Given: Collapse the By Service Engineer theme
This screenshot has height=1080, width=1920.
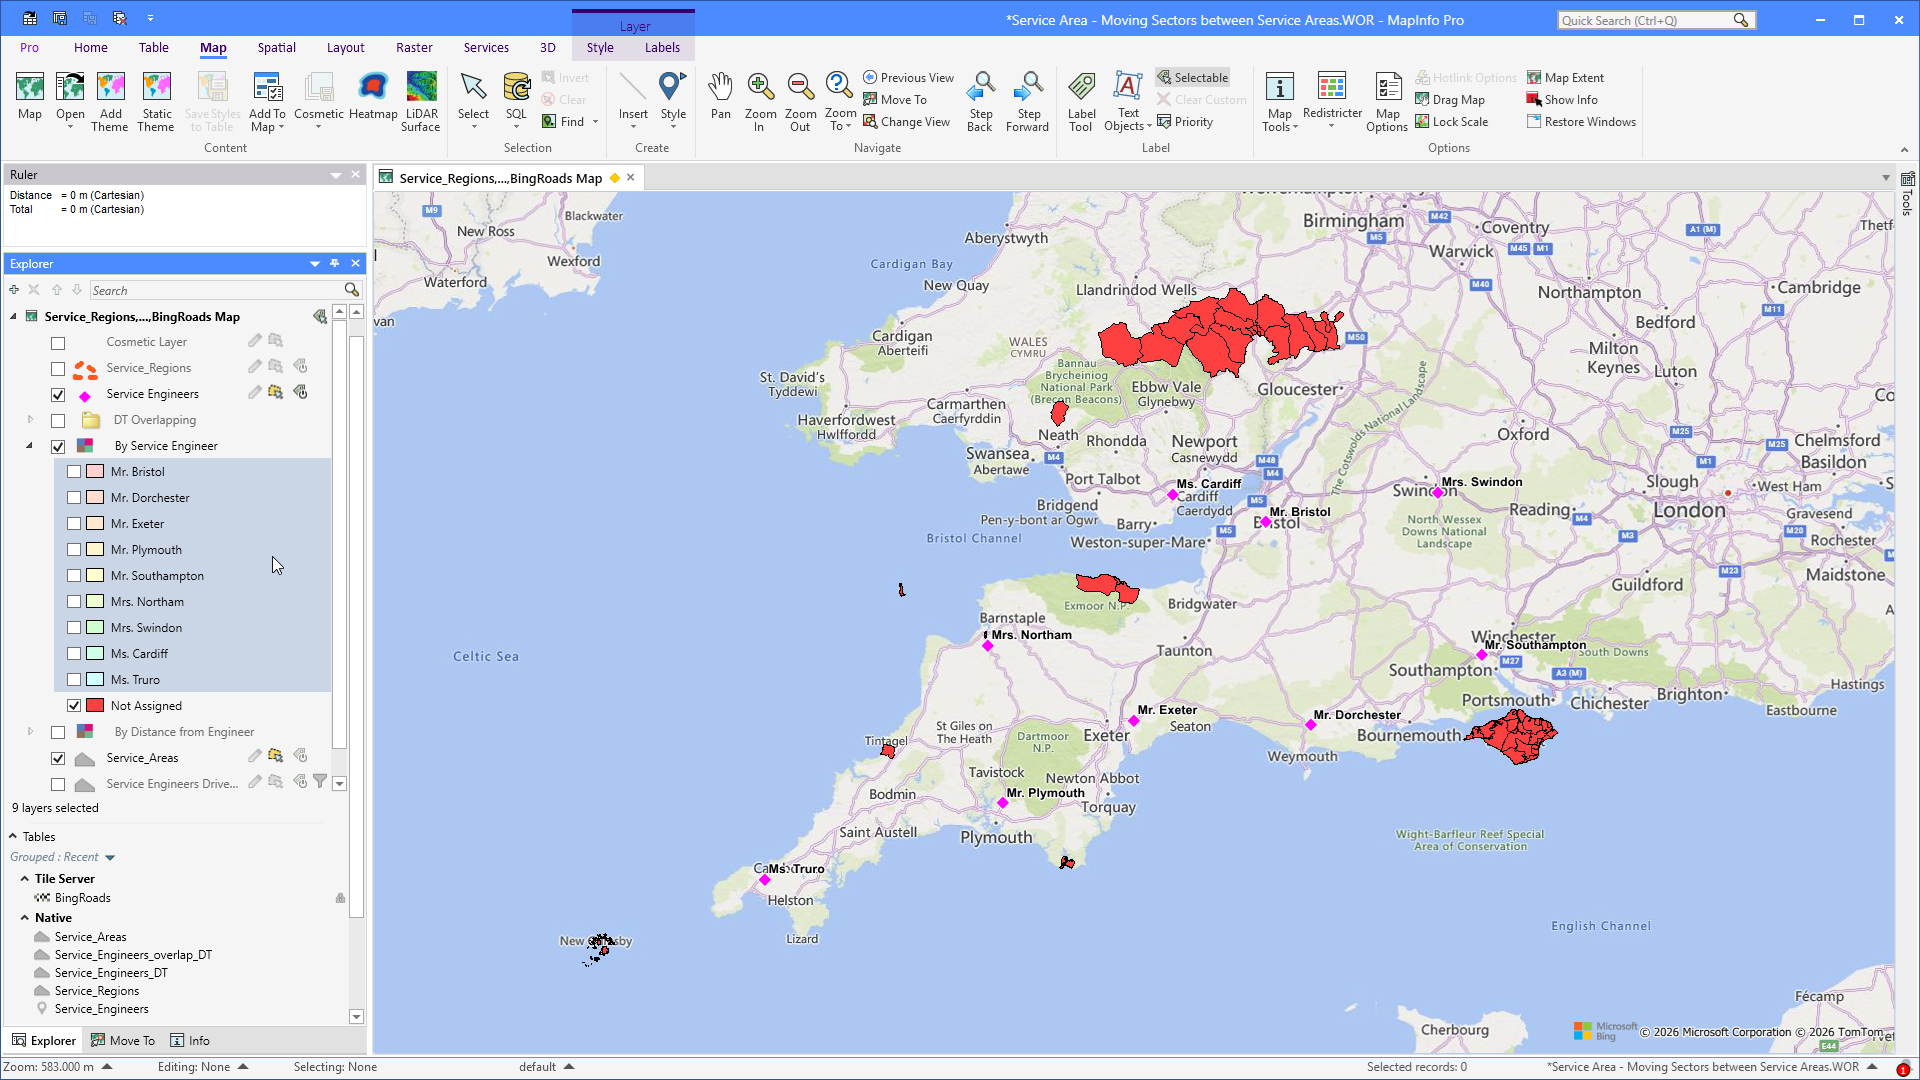Looking at the screenshot, I should click(x=30, y=446).
